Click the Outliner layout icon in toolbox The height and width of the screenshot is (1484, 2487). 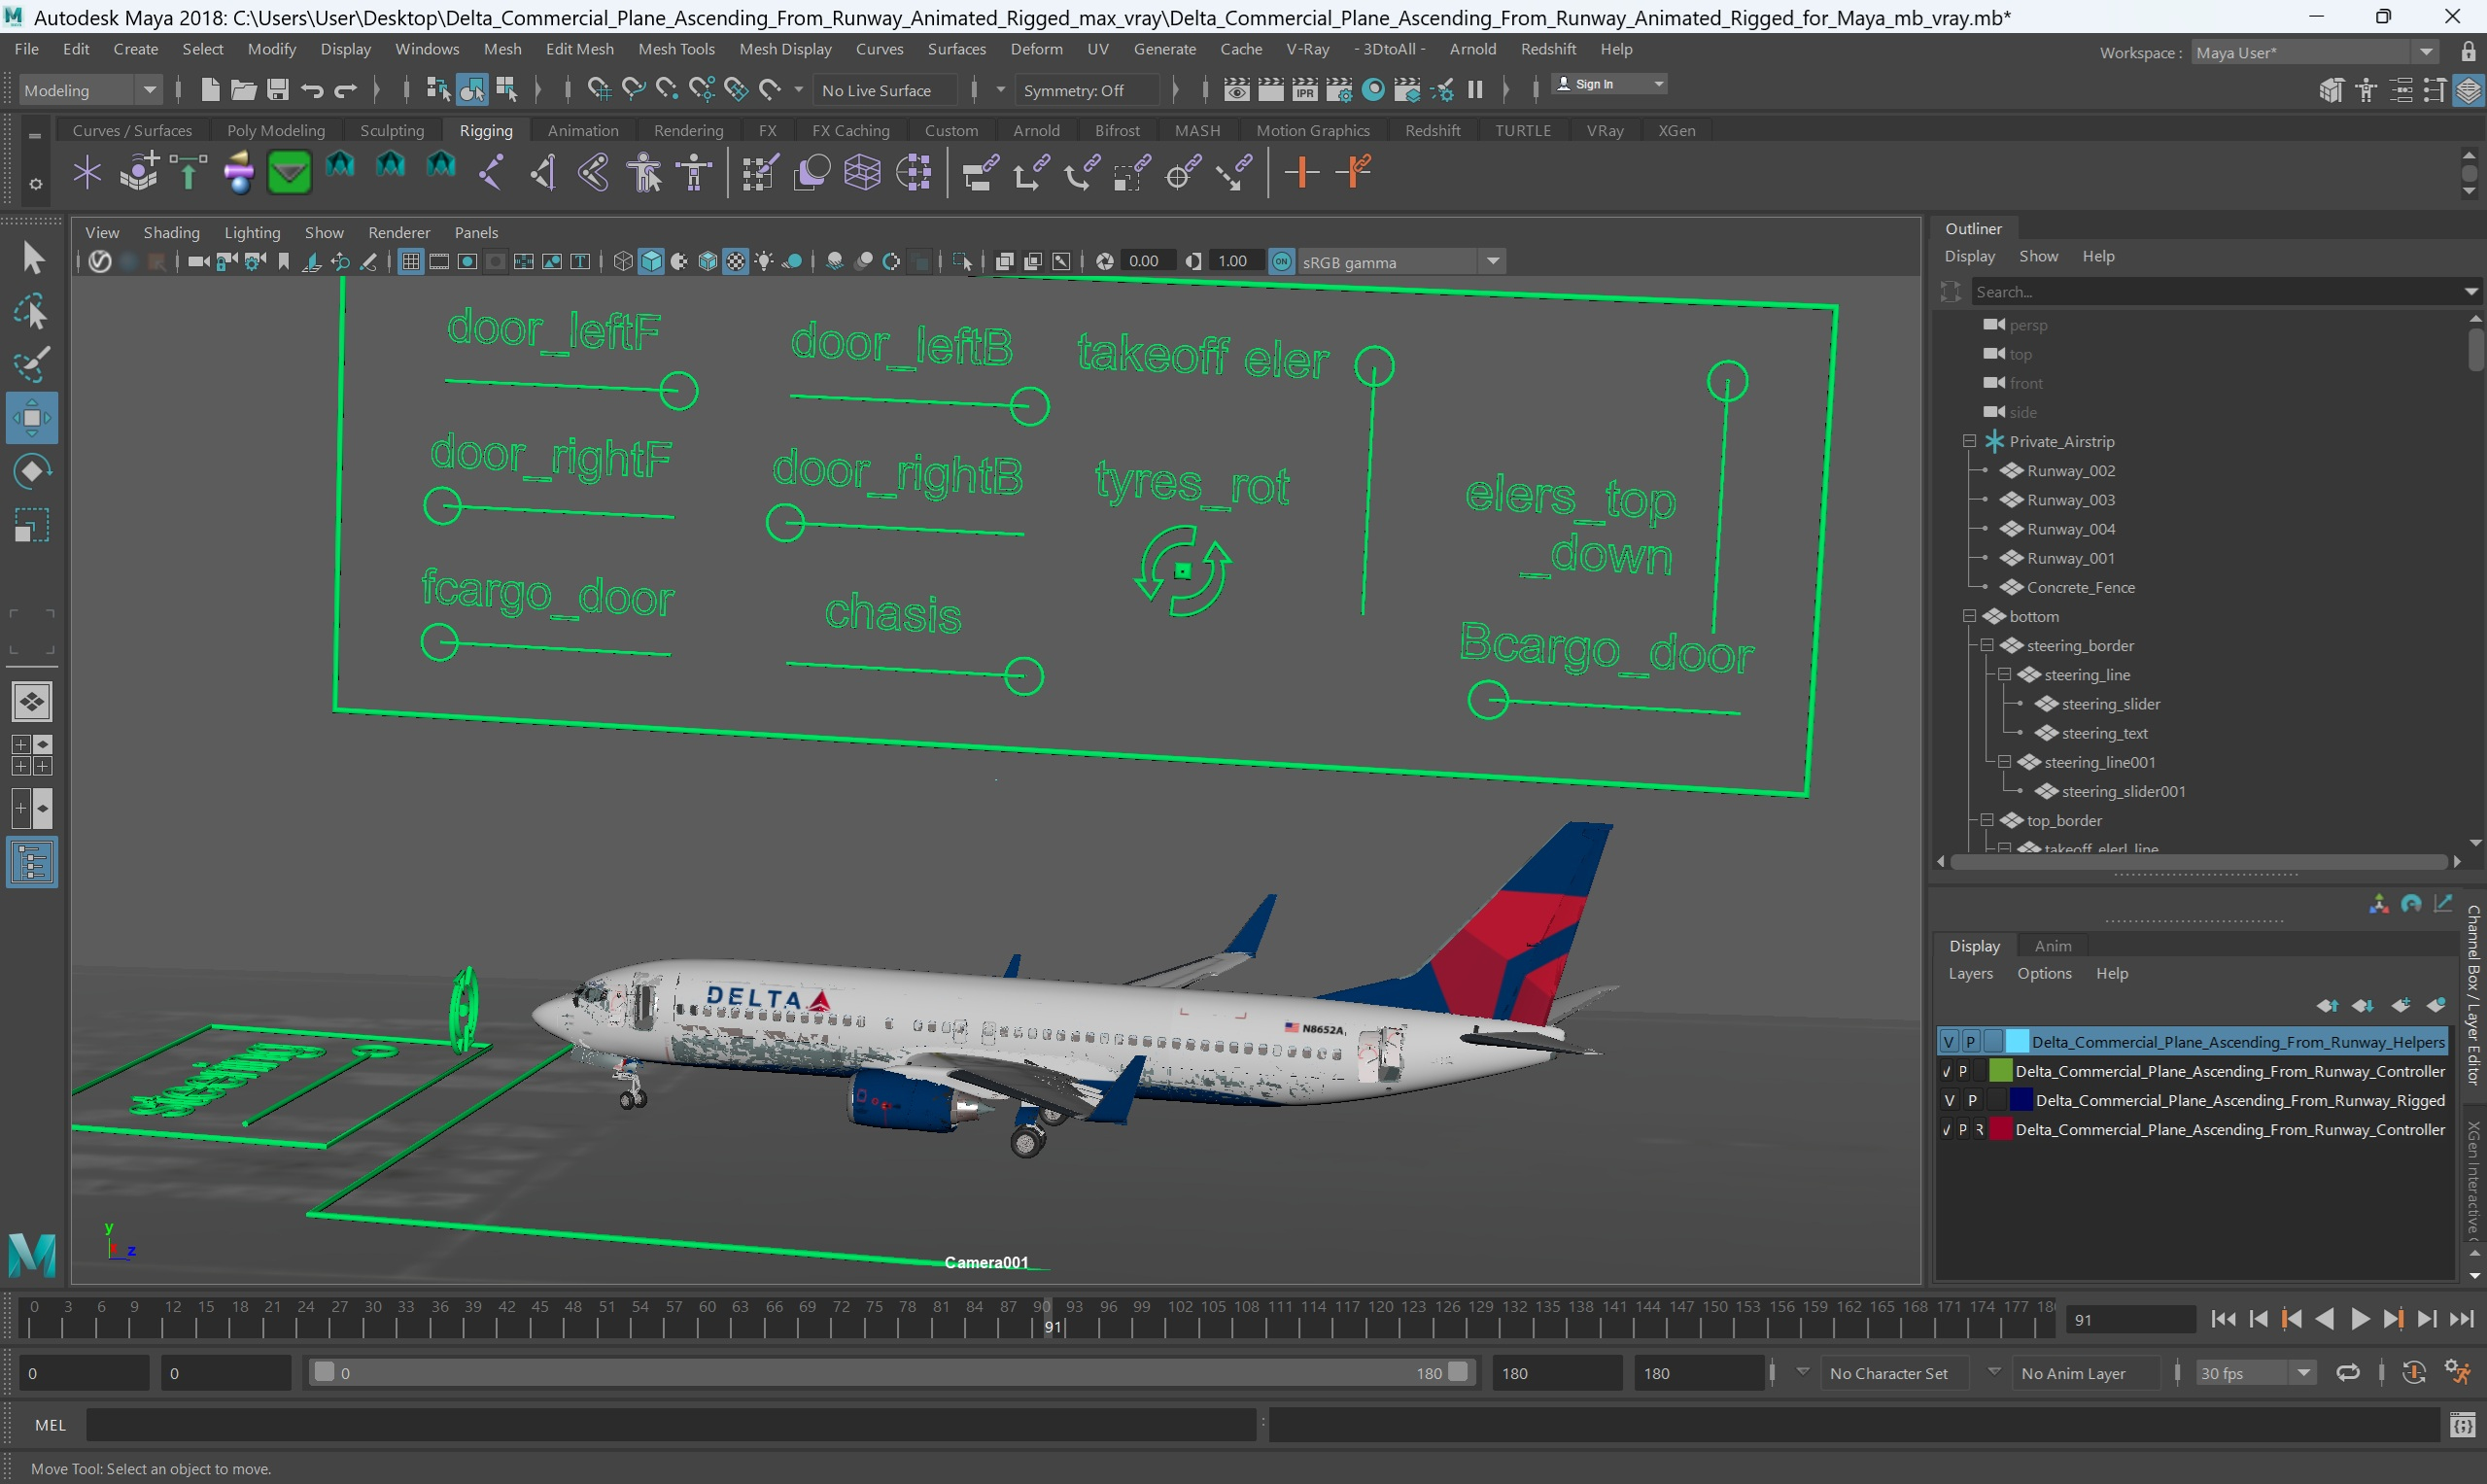(x=32, y=862)
